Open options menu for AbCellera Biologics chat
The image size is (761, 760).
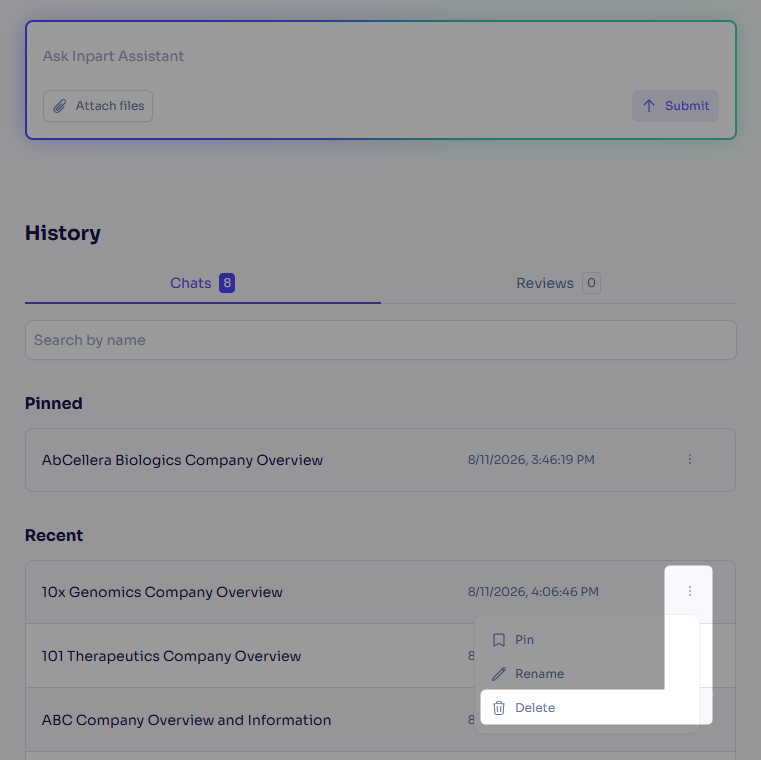pyautogui.click(x=690, y=459)
